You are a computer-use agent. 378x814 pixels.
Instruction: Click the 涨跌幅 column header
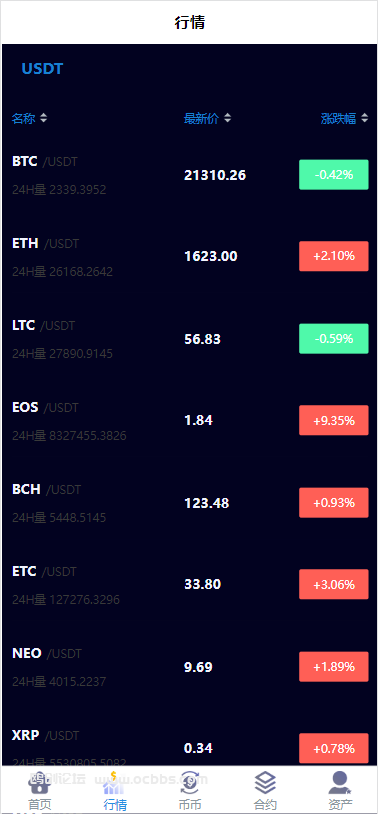[339, 118]
